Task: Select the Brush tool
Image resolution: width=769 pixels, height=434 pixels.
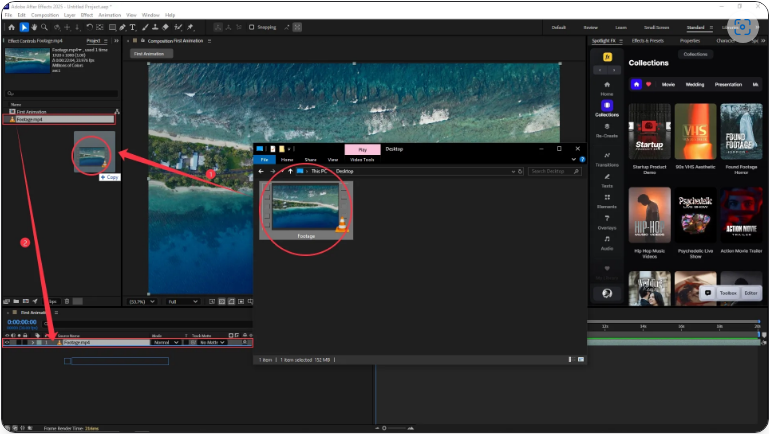Action: pyautogui.click(x=145, y=27)
